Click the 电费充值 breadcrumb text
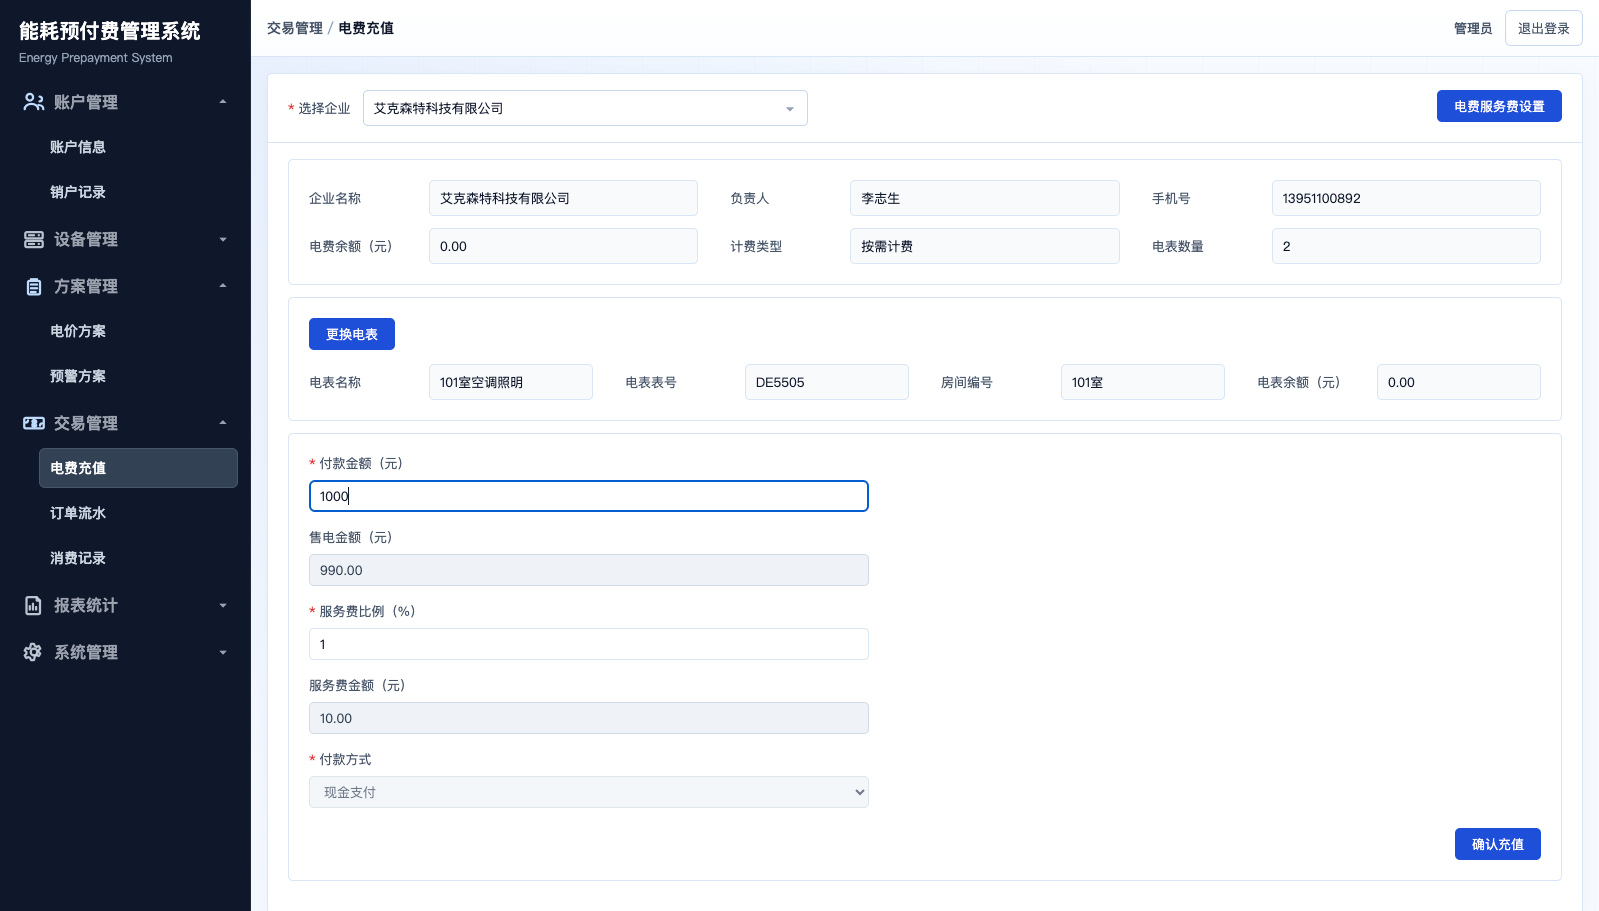 pyautogui.click(x=366, y=28)
